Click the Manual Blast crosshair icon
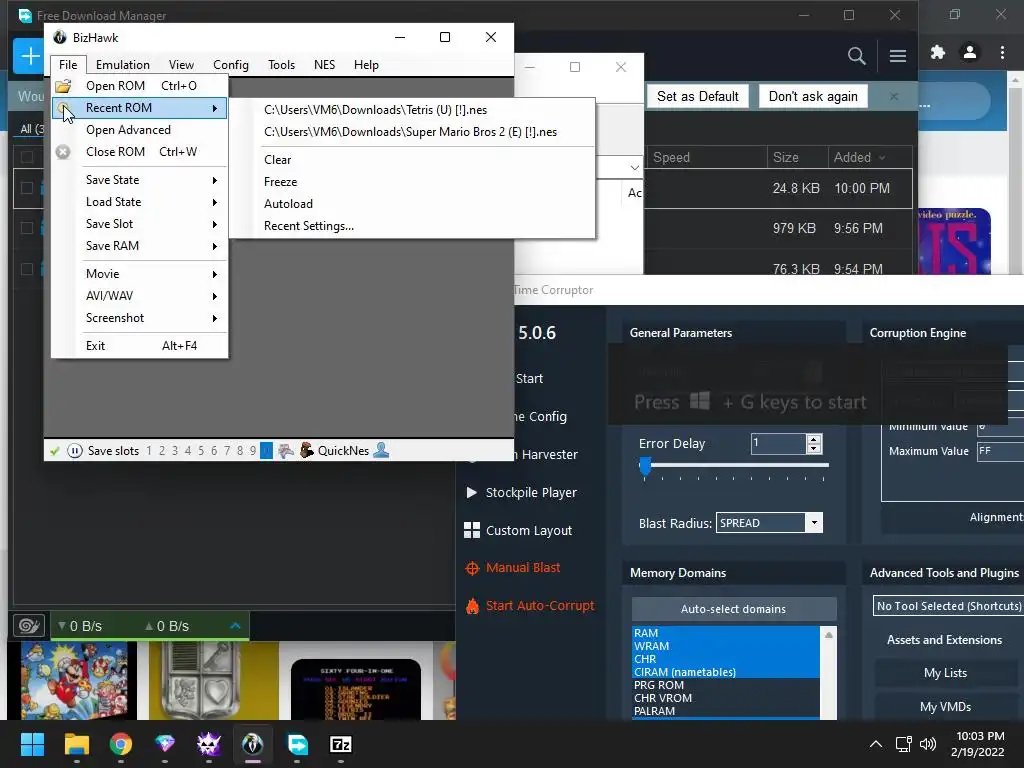This screenshot has height=768, width=1024. [x=472, y=568]
